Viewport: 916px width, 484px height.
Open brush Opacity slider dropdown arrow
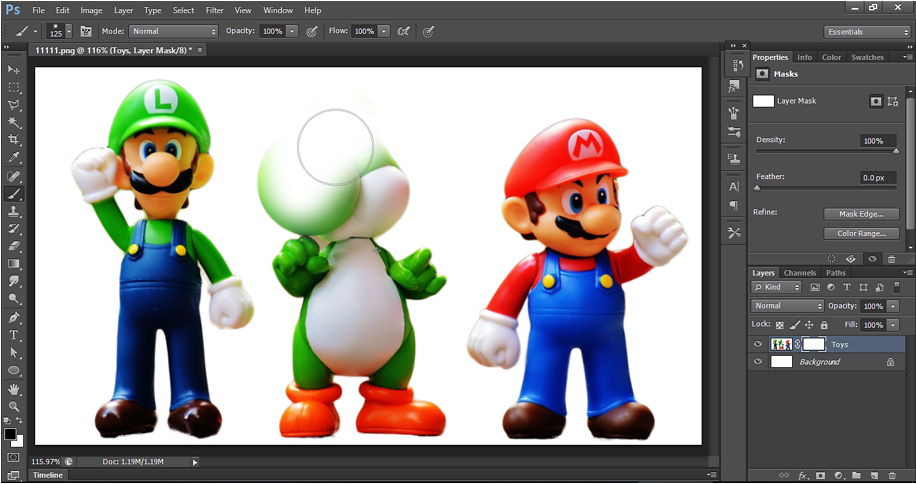[292, 32]
